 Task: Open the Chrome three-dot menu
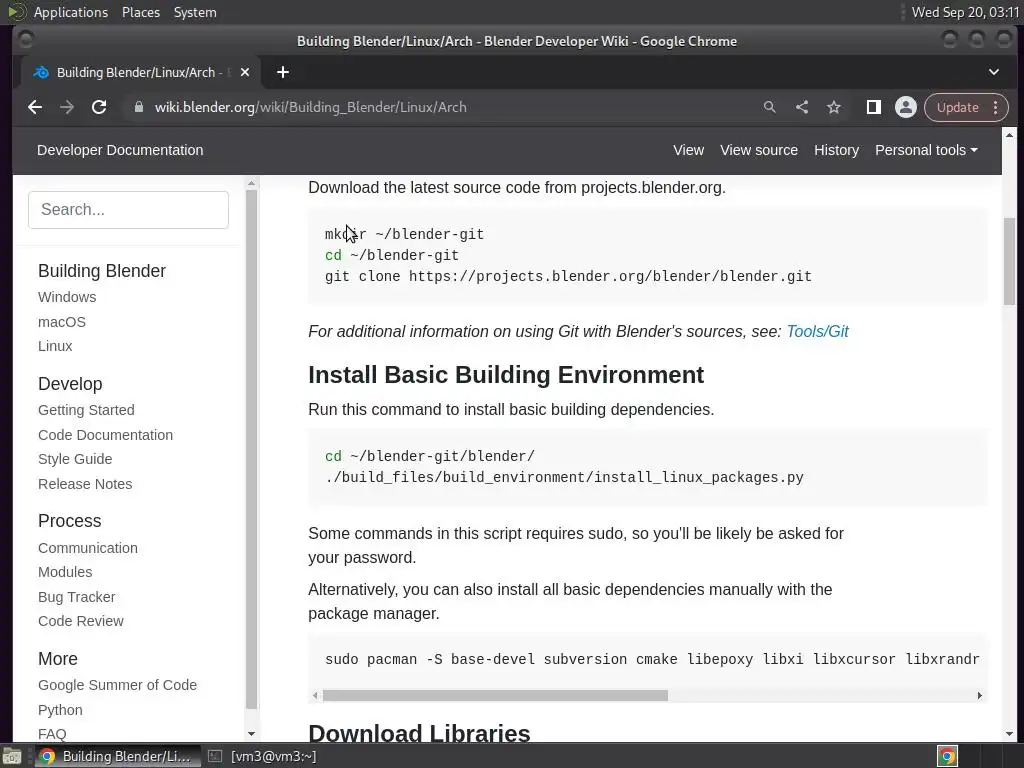[x=995, y=107]
